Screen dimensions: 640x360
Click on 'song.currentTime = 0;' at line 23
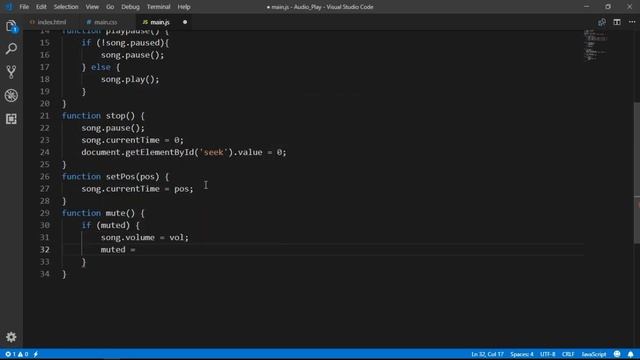tap(132, 140)
